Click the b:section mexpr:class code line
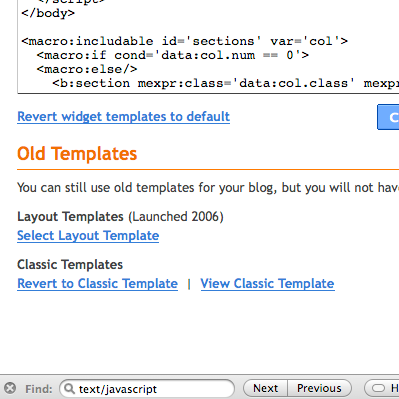Viewport: 399px width, 399px height. point(225,83)
